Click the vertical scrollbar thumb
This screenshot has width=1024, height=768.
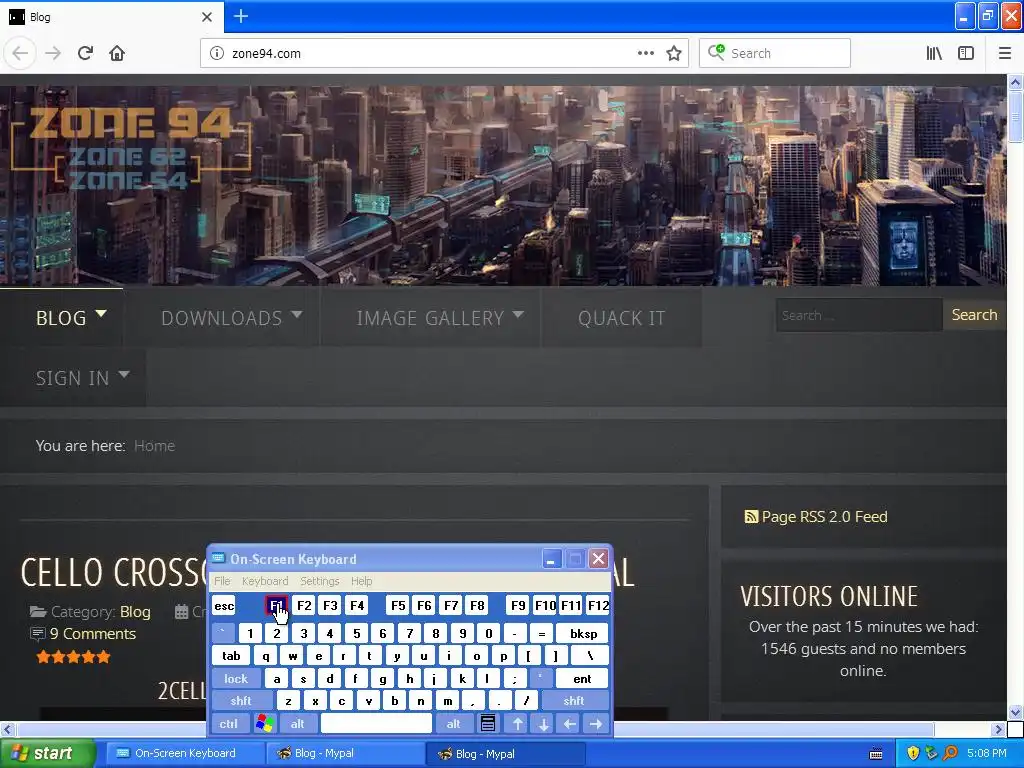tap(1016, 116)
